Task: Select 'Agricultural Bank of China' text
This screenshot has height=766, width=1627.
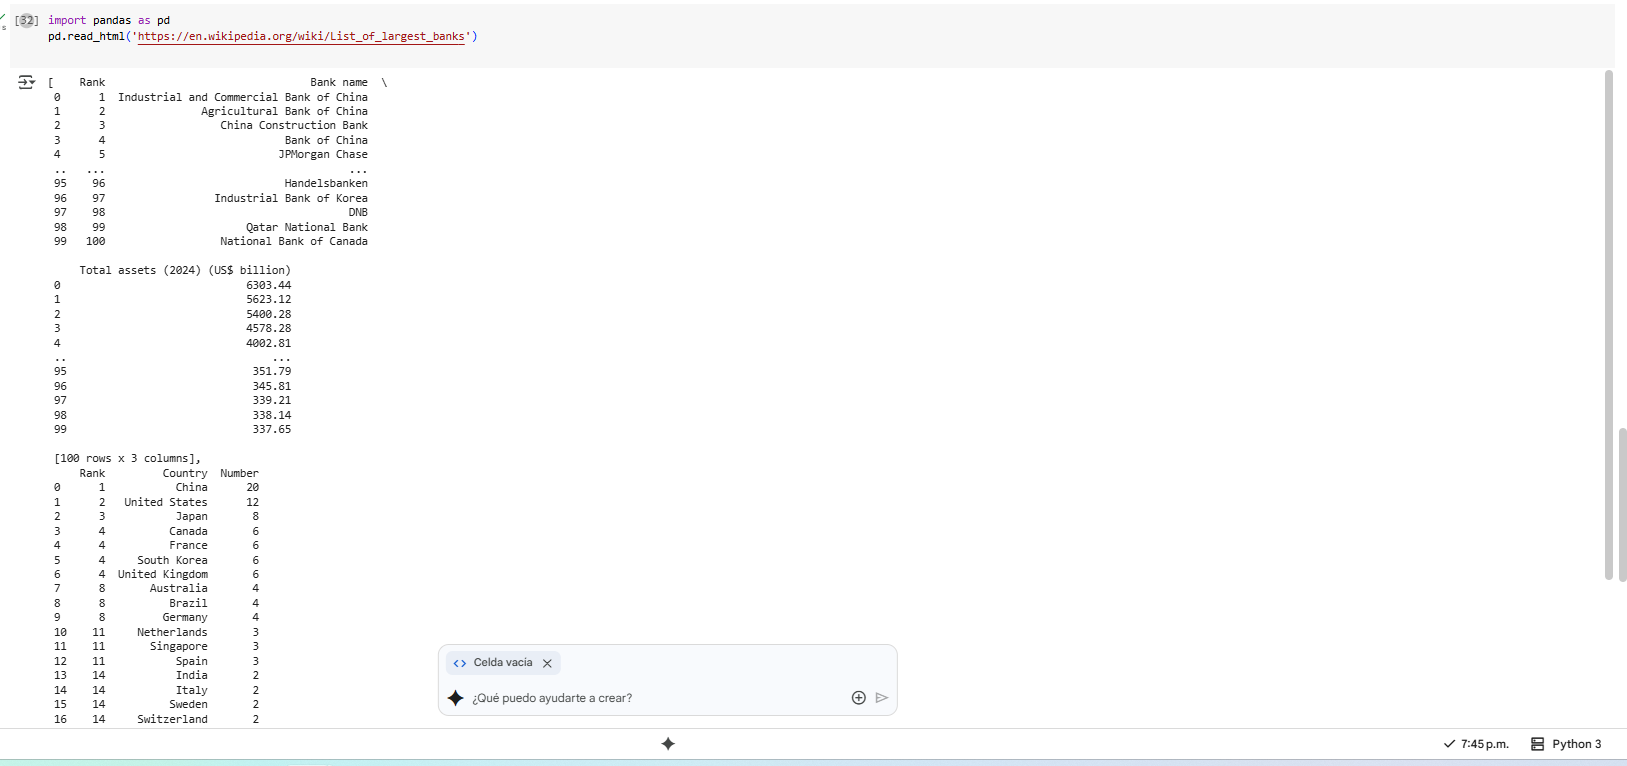Action: coord(284,111)
